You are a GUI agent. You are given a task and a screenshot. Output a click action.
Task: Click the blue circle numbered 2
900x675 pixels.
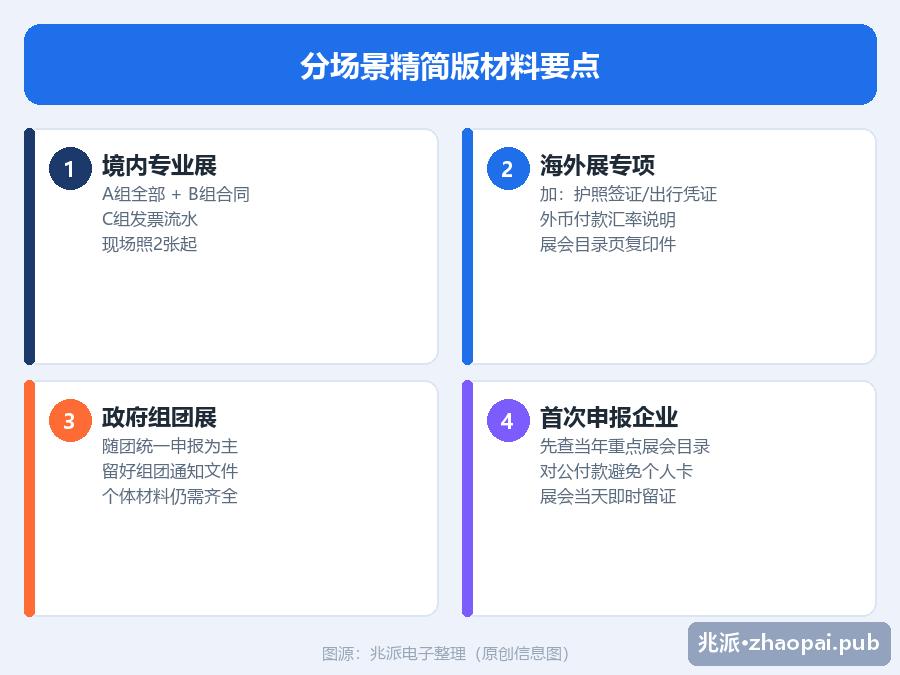tap(507, 169)
